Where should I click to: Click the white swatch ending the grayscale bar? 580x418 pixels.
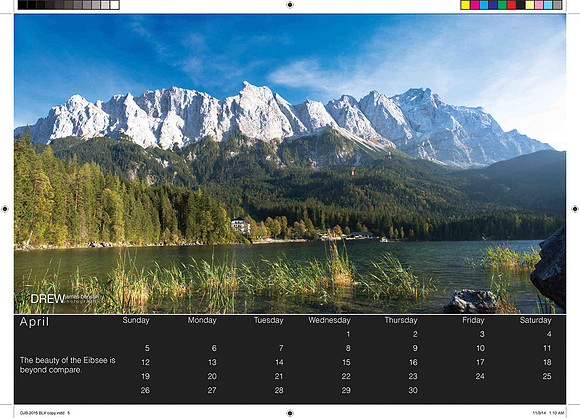[115, 5]
